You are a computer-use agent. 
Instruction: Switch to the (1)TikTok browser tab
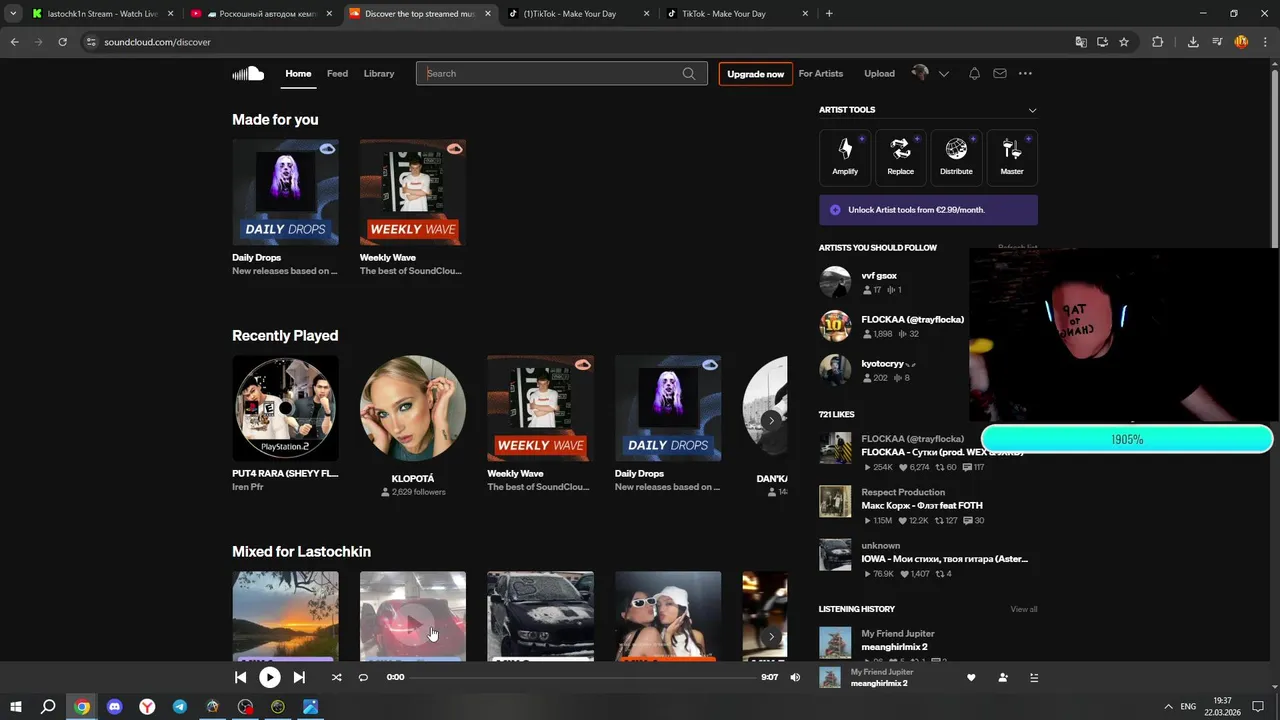click(x=577, y=14)
